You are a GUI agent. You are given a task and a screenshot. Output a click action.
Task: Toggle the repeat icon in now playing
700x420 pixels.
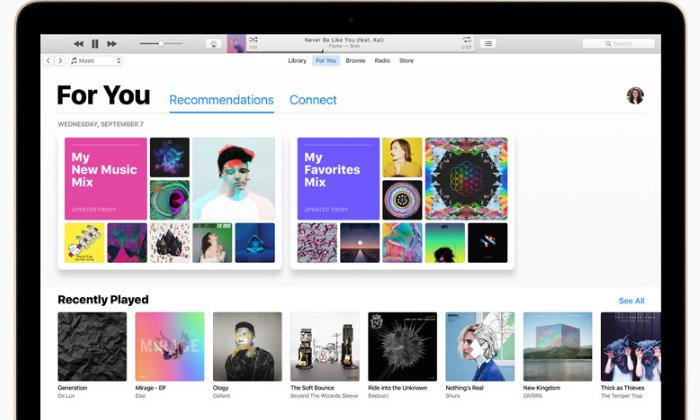467,40
